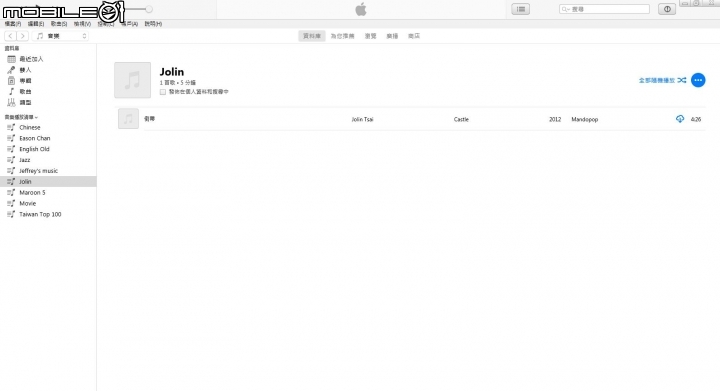
Task: Click the song row's music note artwork
Action: [x=128, y=119]
